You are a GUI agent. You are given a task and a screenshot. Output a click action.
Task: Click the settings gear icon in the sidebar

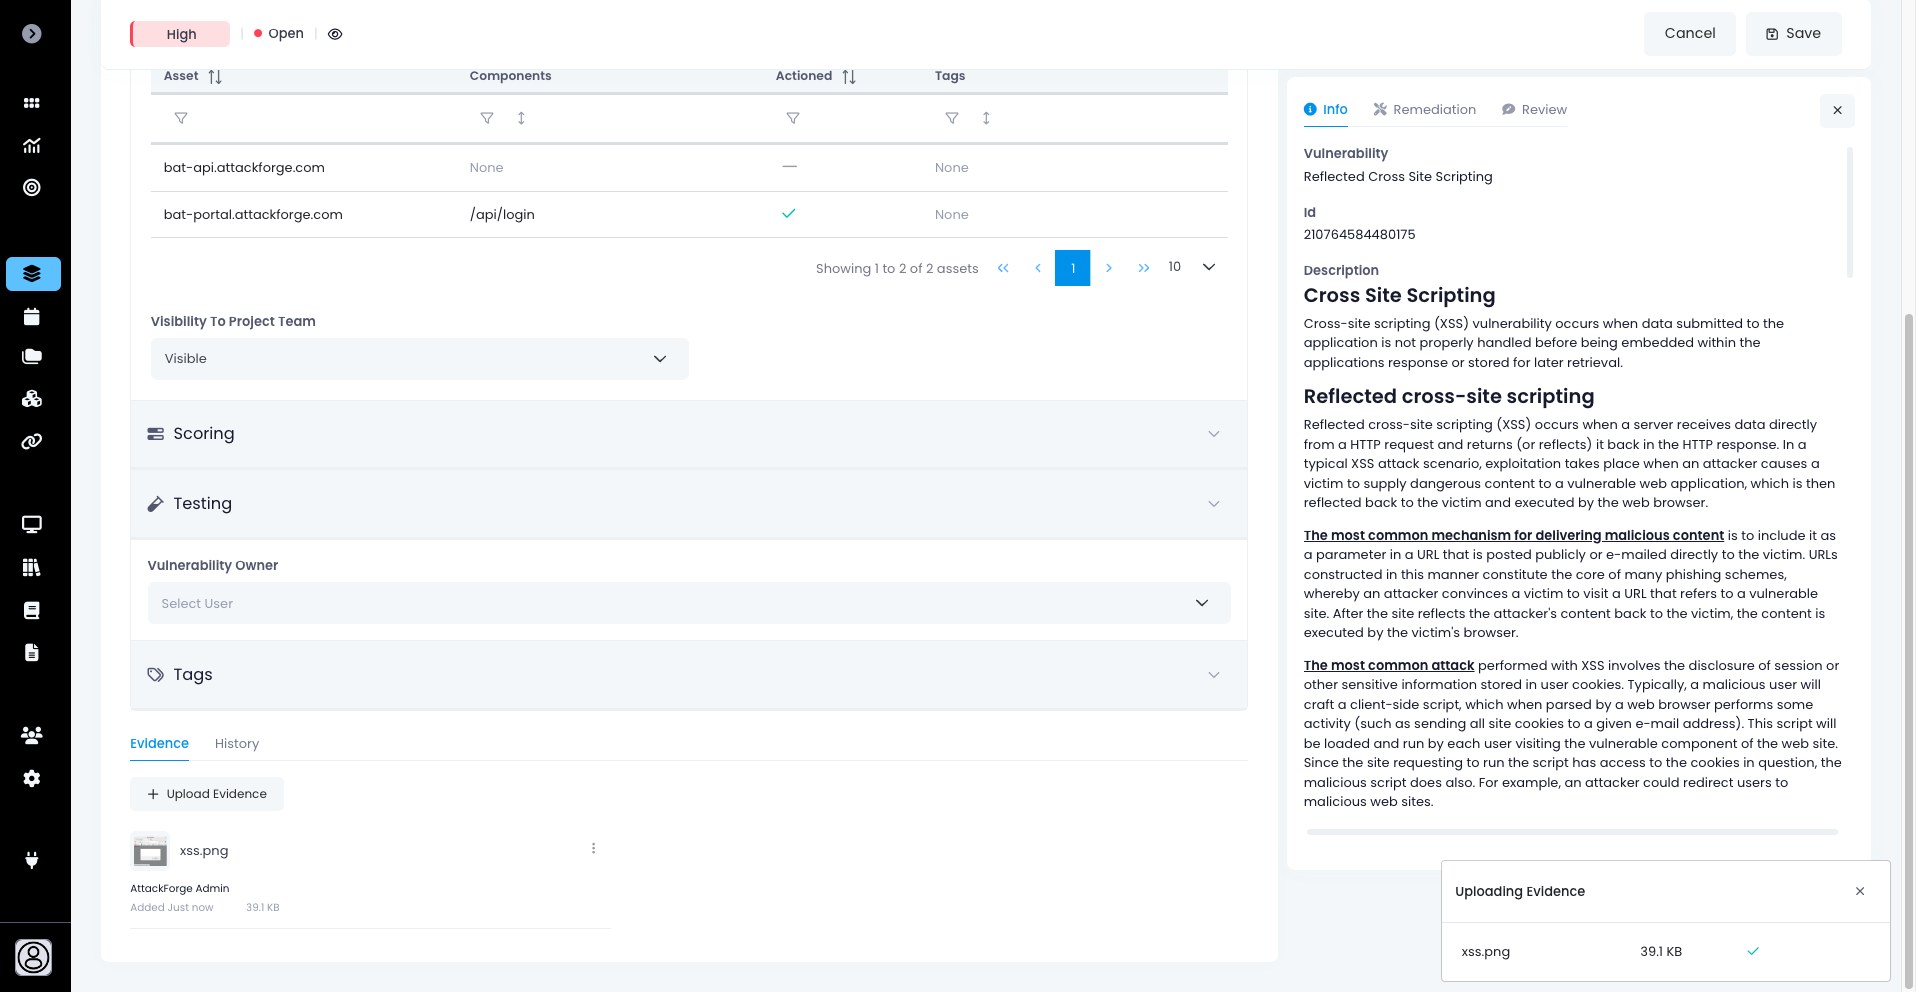click(x=32, y=778)
